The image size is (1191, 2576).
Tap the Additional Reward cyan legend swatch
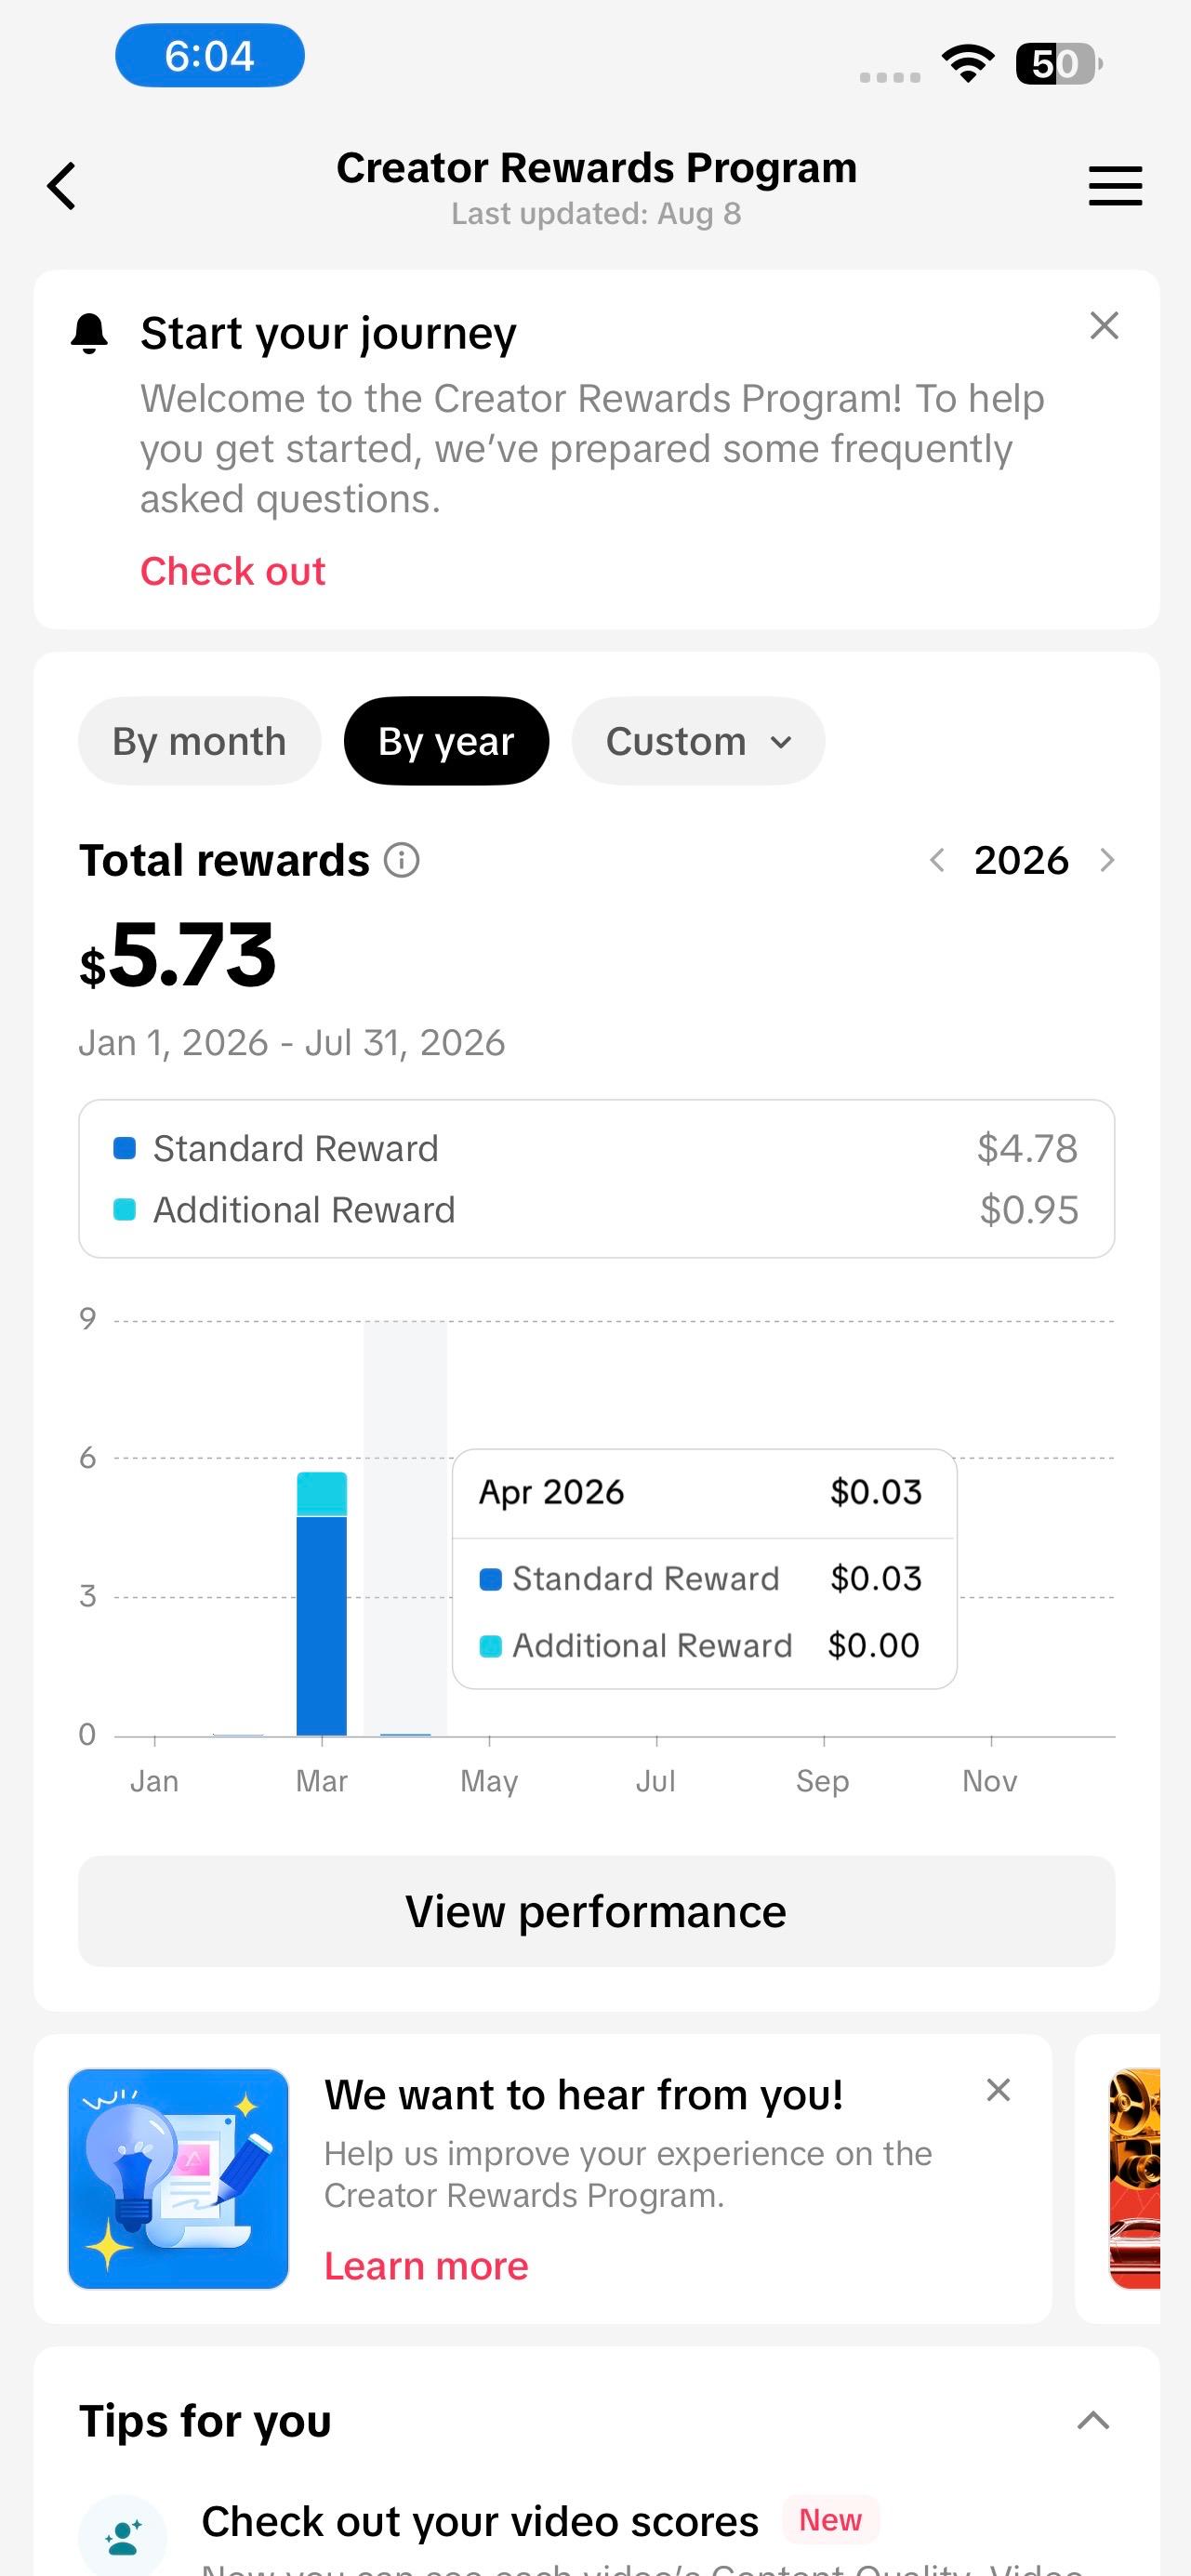coord(125,1210)
